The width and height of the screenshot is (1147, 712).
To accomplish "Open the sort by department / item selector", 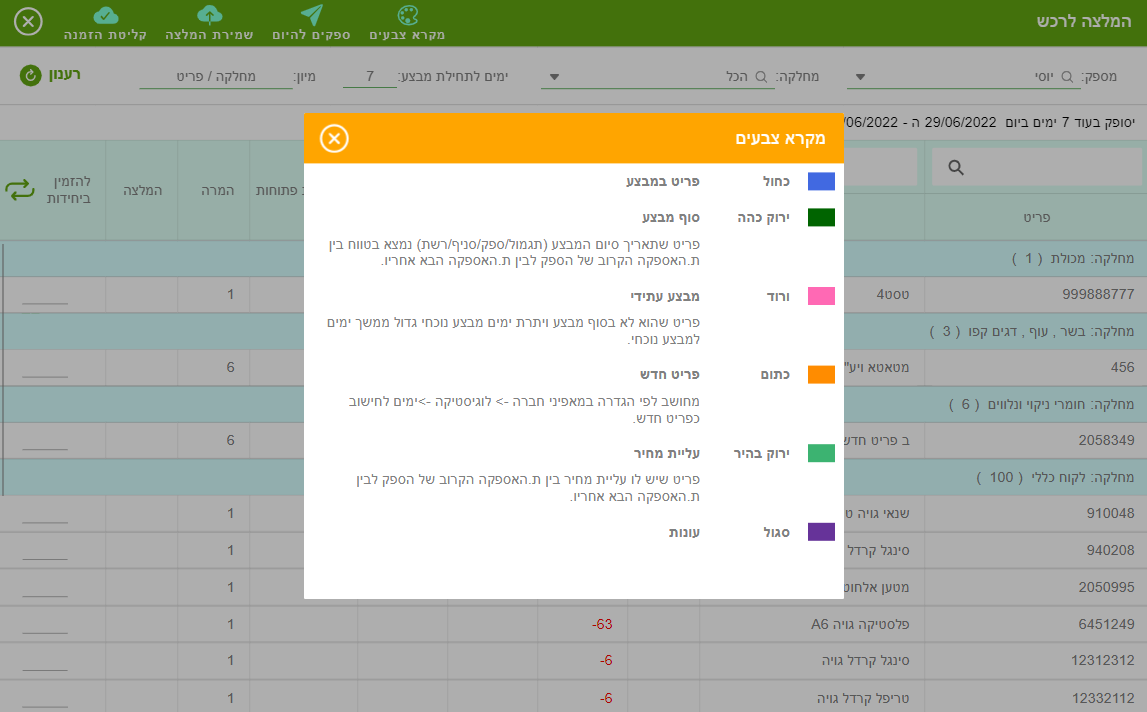I will (216, 77).
